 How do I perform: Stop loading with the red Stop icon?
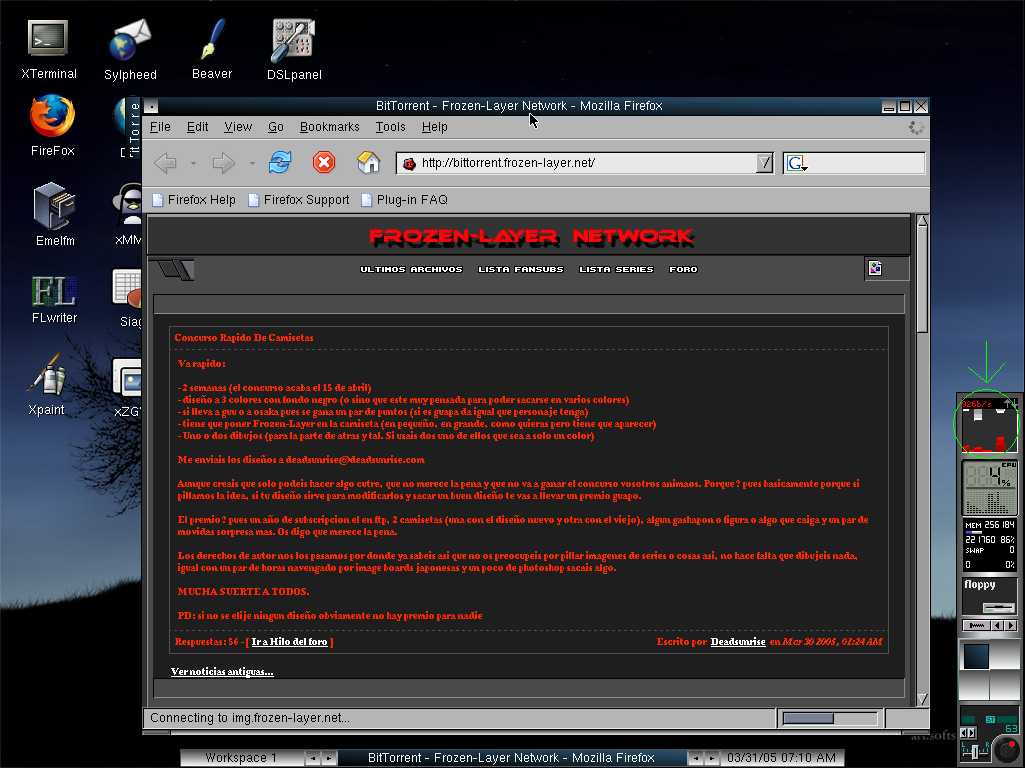324,162
